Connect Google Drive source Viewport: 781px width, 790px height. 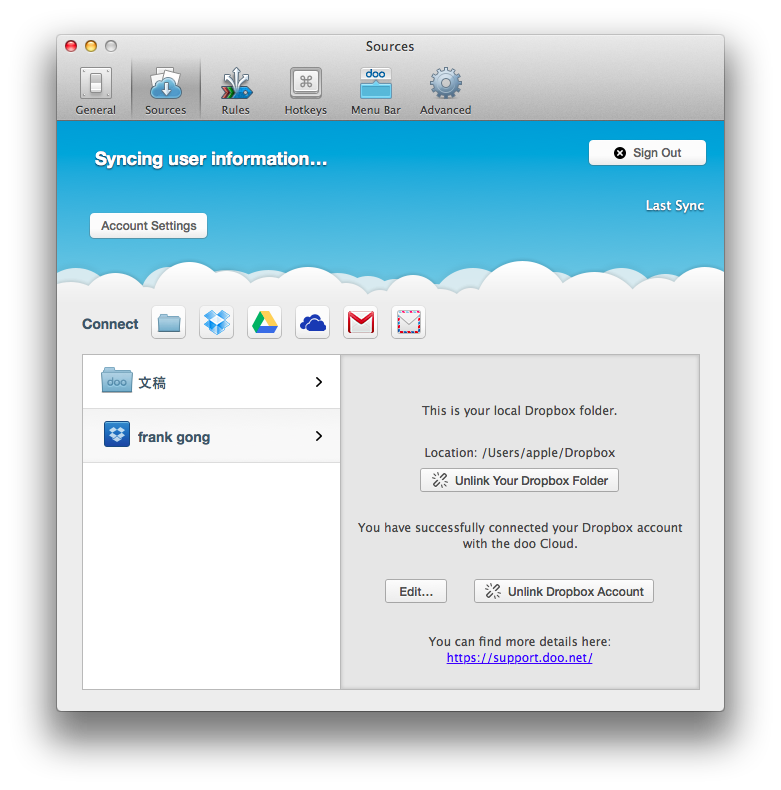click(x=265, y=322)
